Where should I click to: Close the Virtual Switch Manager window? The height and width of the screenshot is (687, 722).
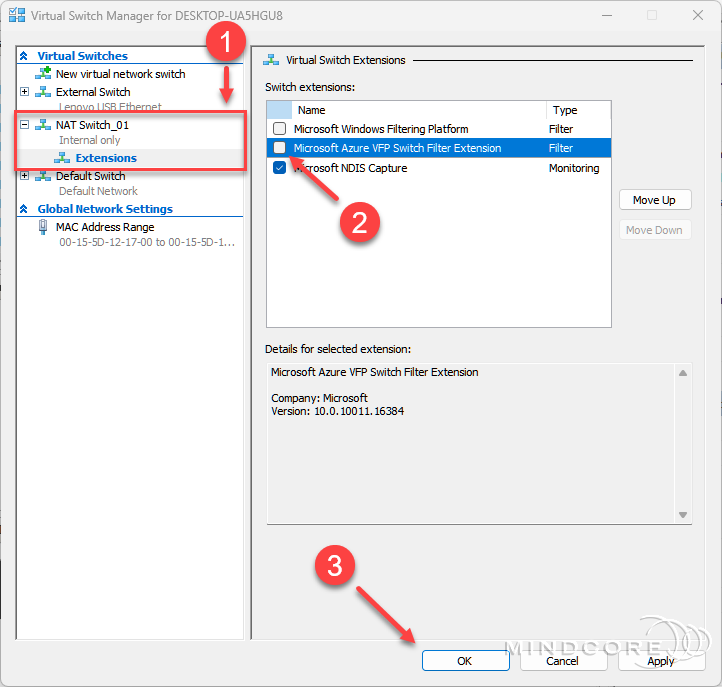[x=698, y=15]
